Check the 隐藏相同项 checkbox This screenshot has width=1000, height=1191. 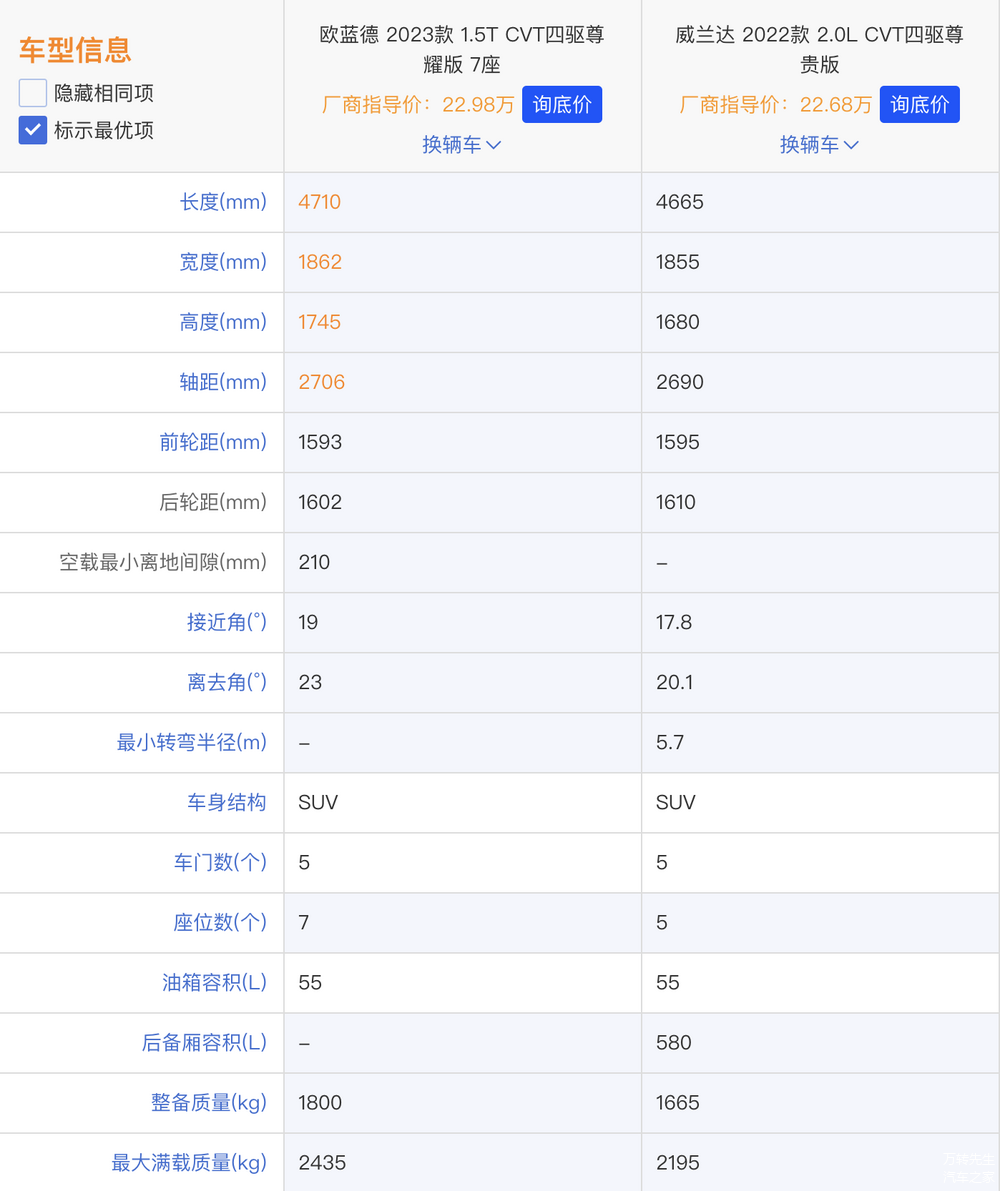point(33,93)
